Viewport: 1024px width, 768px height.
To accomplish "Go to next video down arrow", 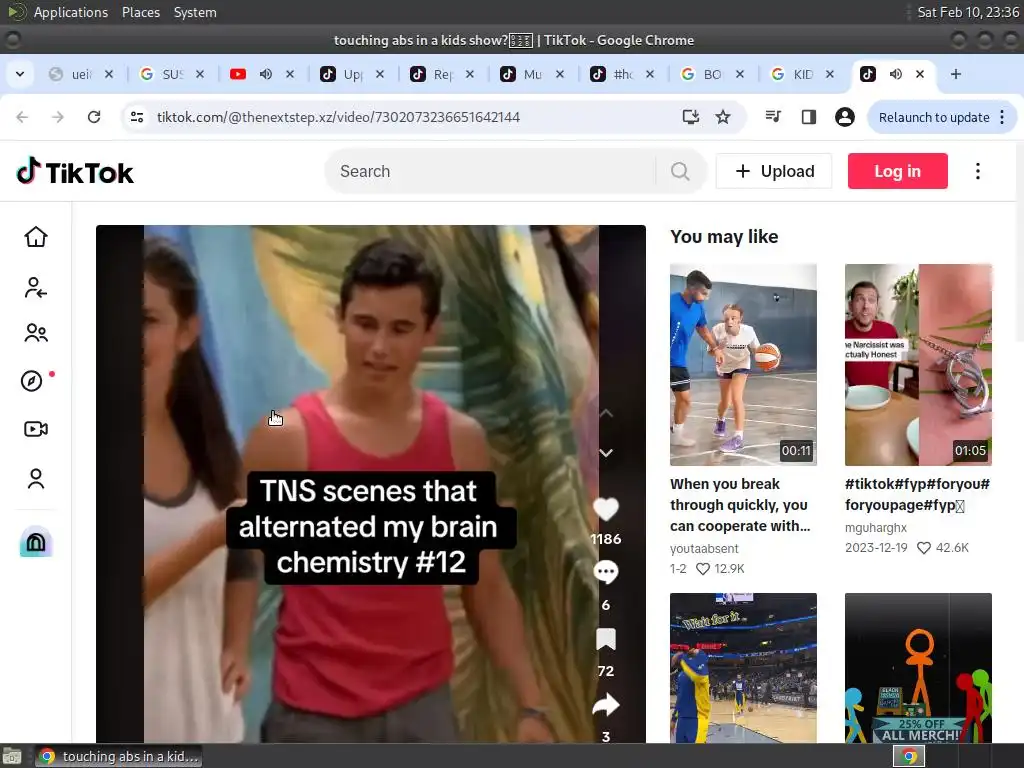I will 606,453.
